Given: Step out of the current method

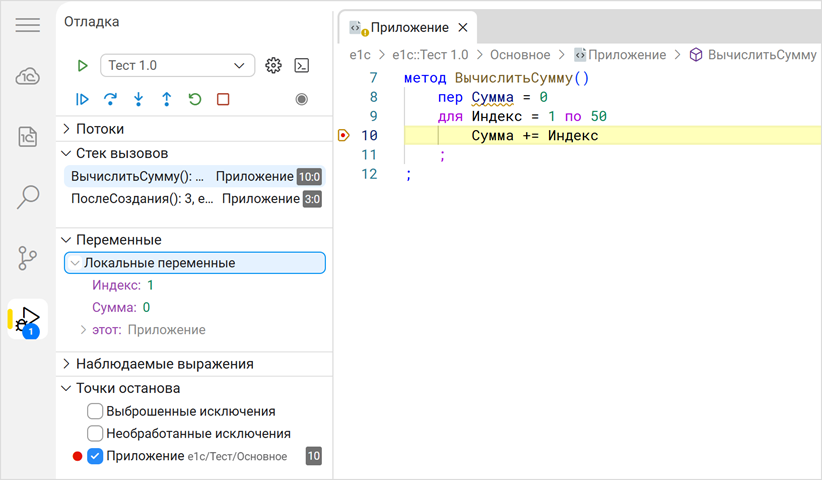Looking at the screenshot, I should pyautogui.click(x=167, y=99).
